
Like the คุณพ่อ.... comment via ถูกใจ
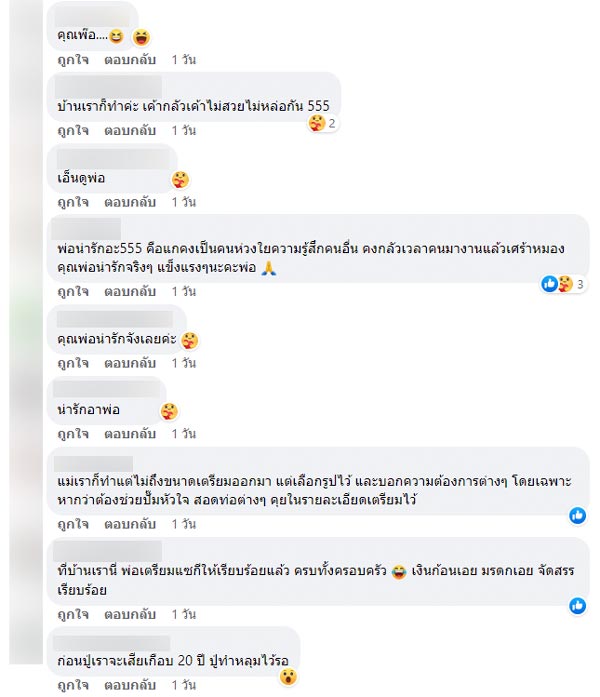(x=73, y=60)
